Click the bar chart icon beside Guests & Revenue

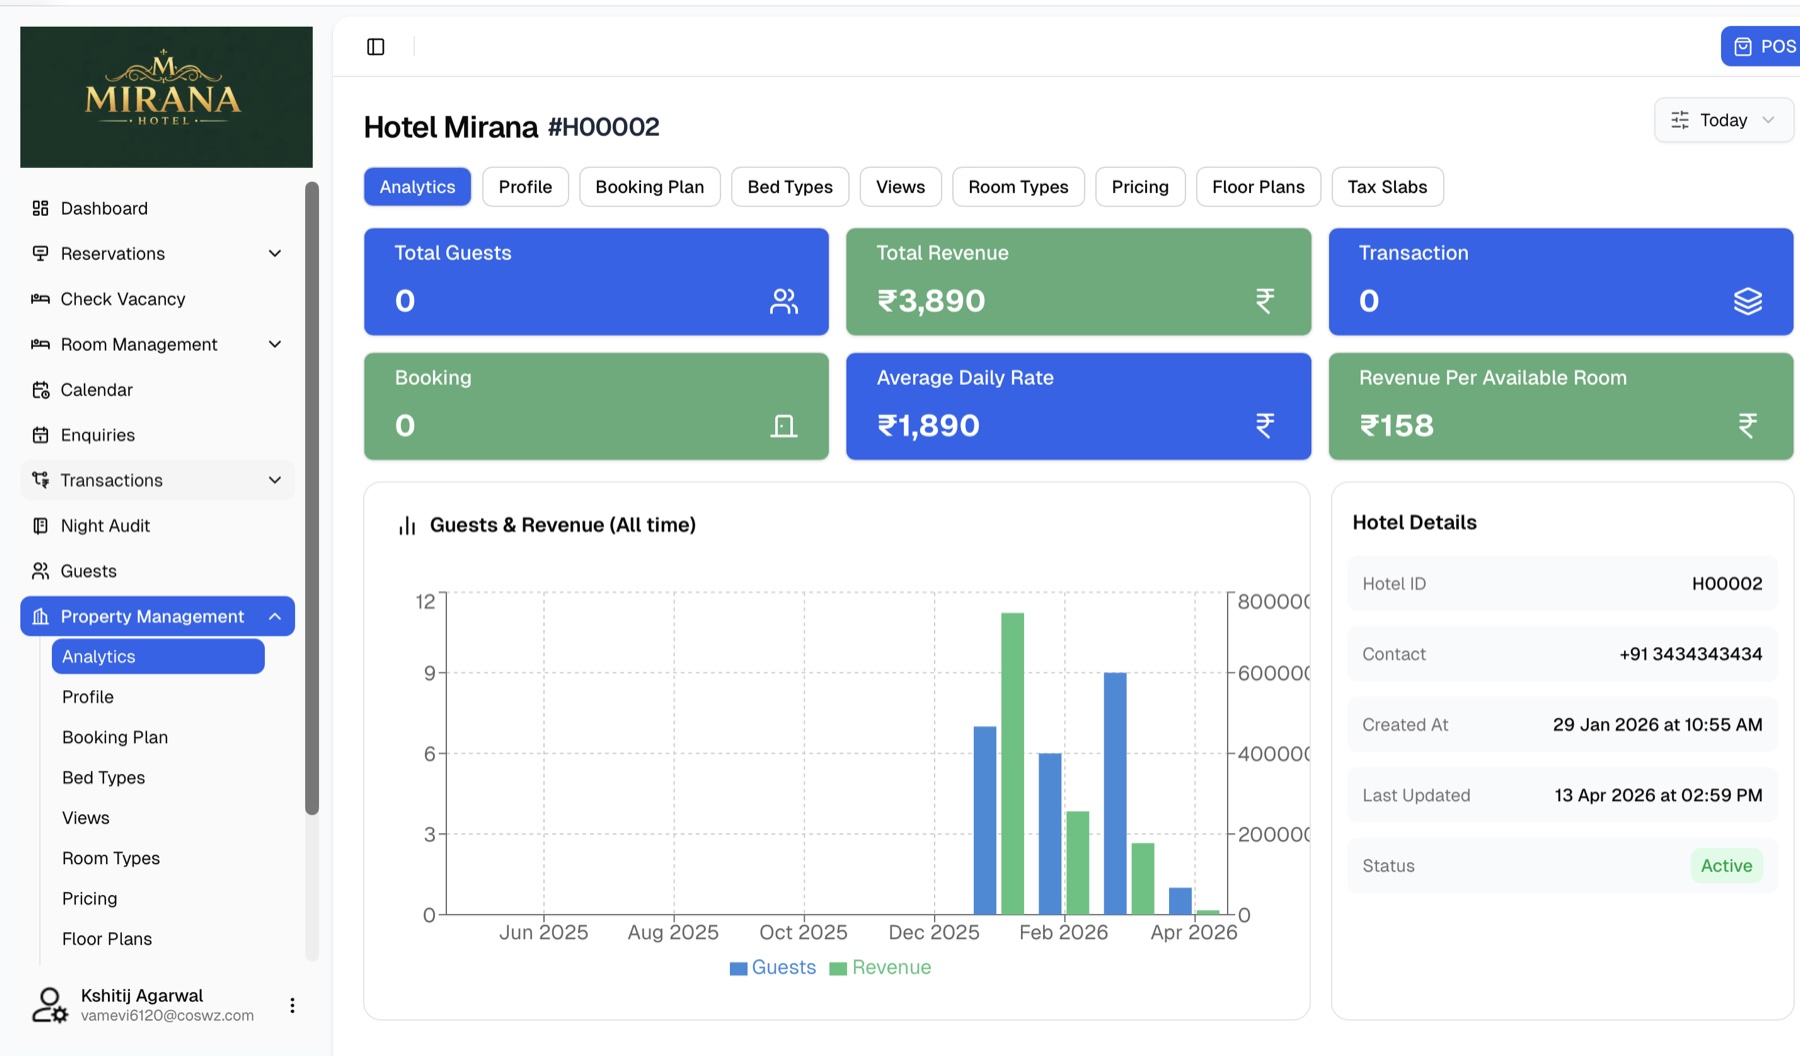407,525
